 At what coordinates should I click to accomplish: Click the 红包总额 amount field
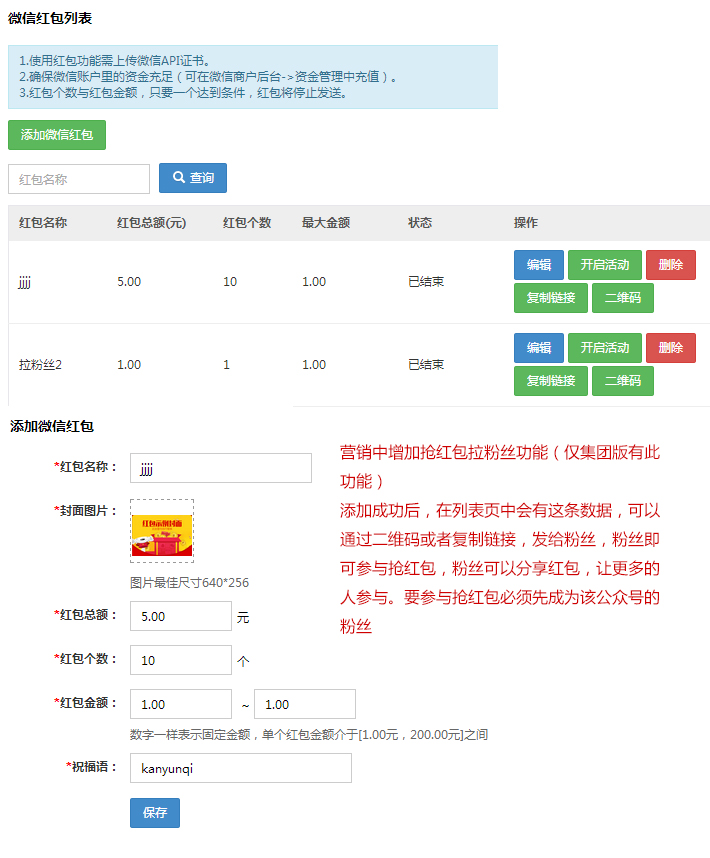click(x=181, y=616)
